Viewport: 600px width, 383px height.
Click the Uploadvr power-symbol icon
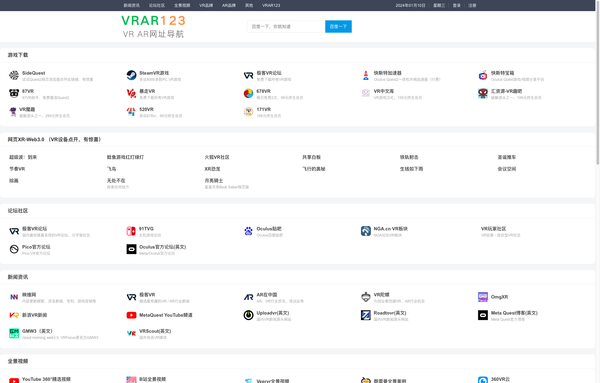(x=248, y=315)
